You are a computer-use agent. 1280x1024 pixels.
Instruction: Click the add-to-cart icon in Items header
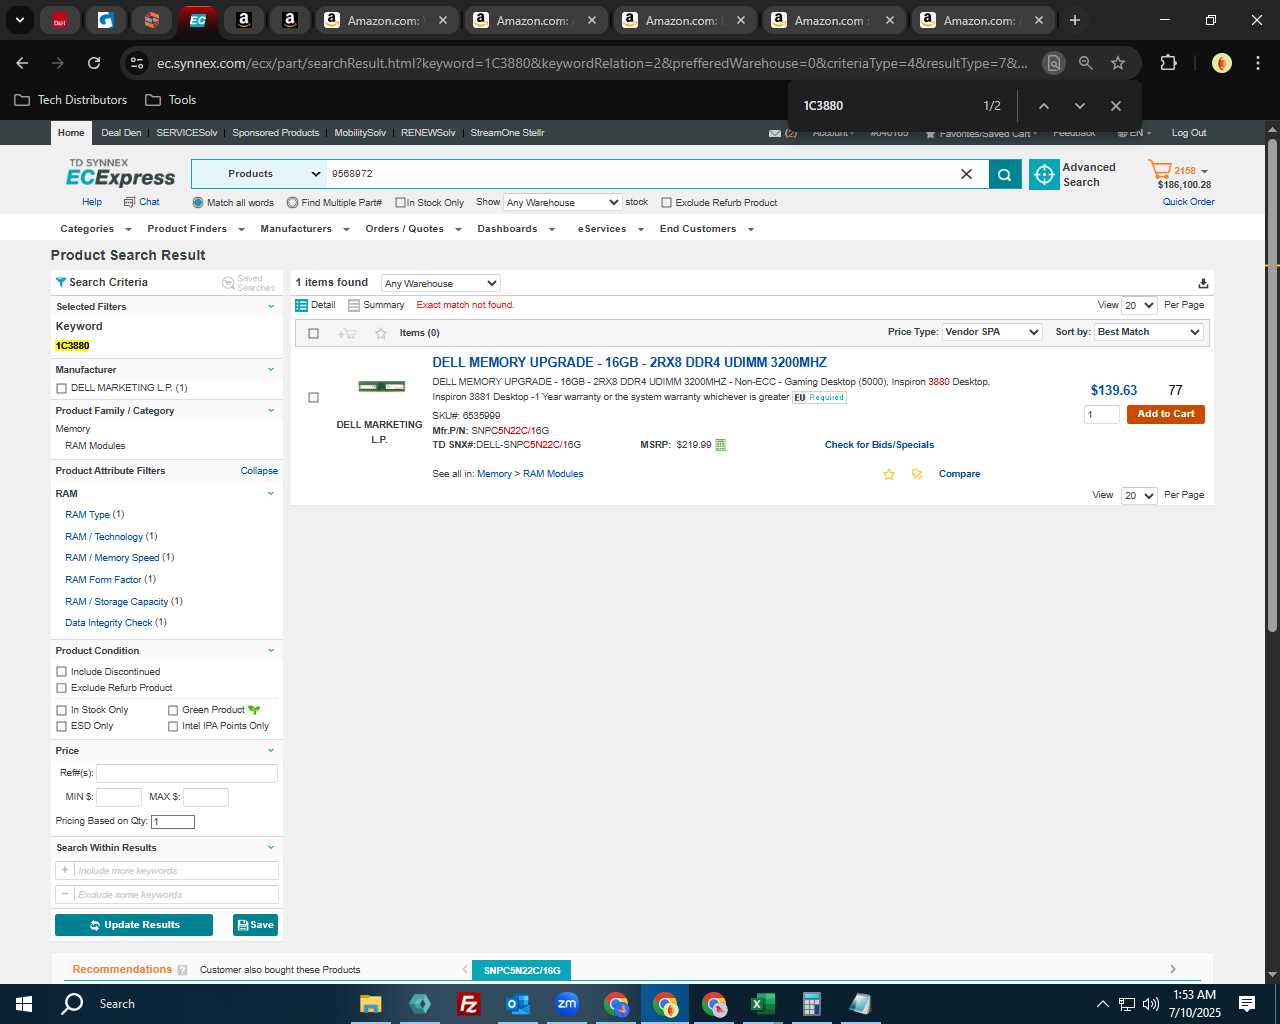point(347,333)
